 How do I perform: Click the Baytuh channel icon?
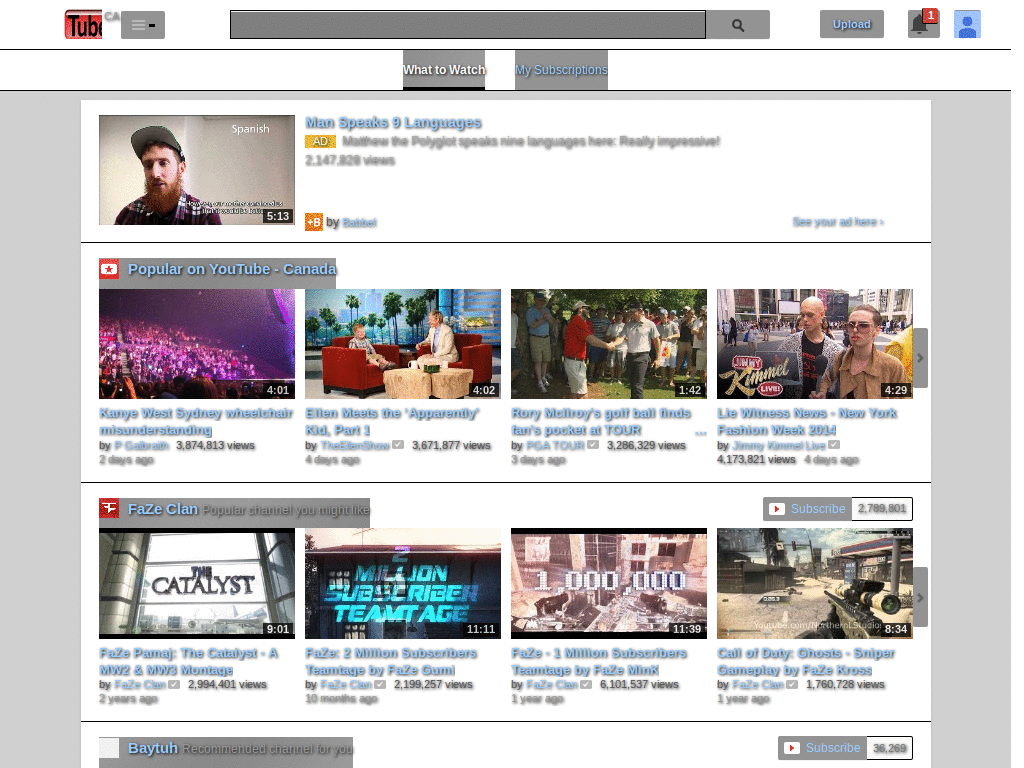click(x=109, y=748)
